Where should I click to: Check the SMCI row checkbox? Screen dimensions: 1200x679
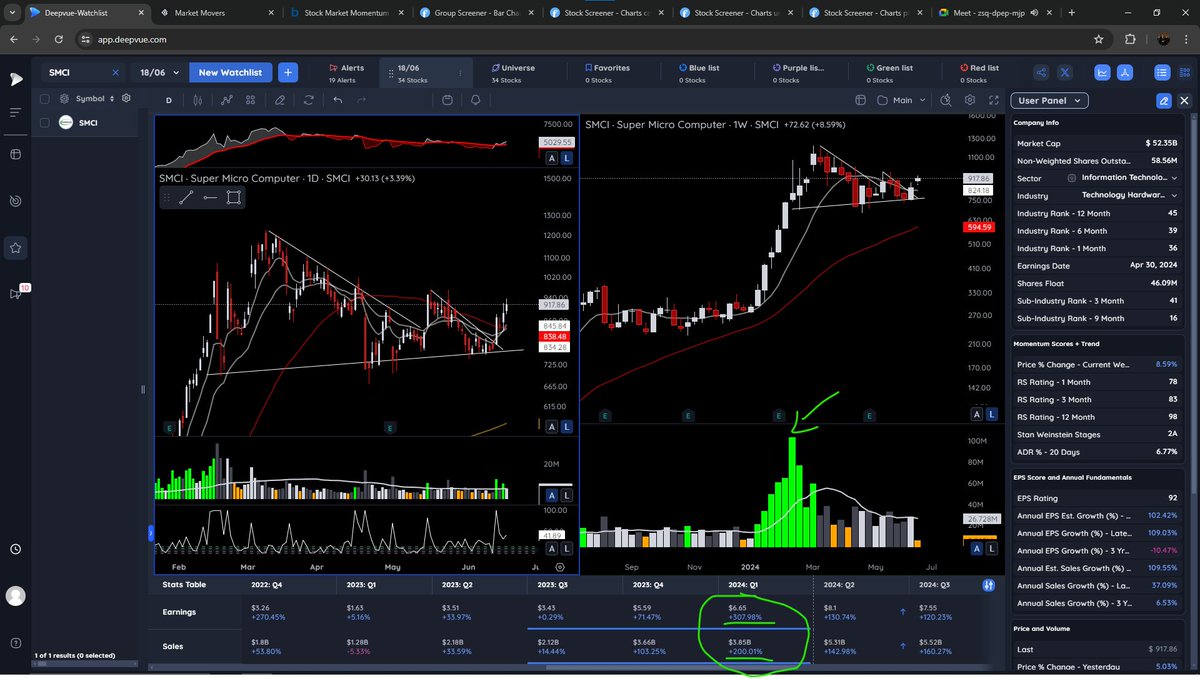pyautogui.click(x=45, y=122)
